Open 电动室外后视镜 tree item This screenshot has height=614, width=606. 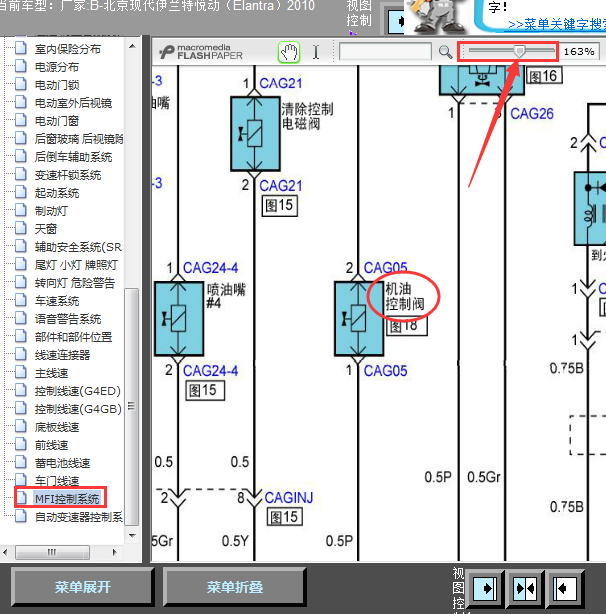pos(73,103)
